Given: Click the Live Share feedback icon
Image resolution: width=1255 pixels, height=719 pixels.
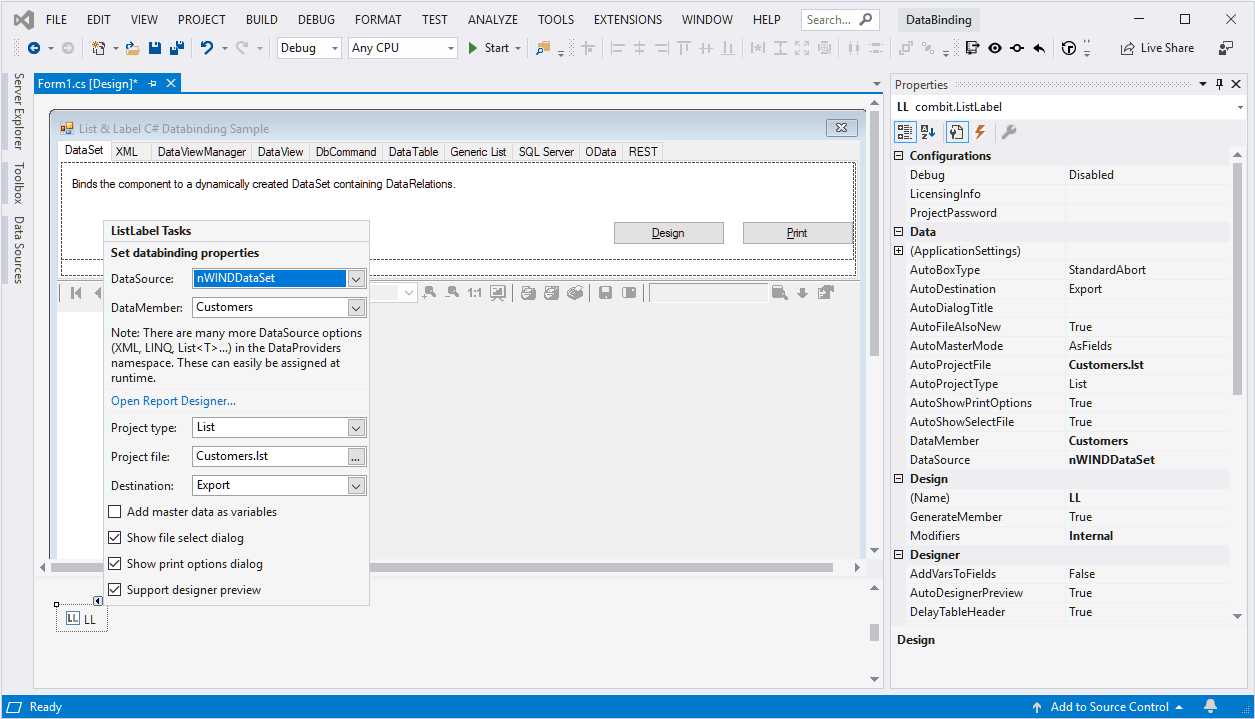Looking at the screenshot, I should [1226, 48].
